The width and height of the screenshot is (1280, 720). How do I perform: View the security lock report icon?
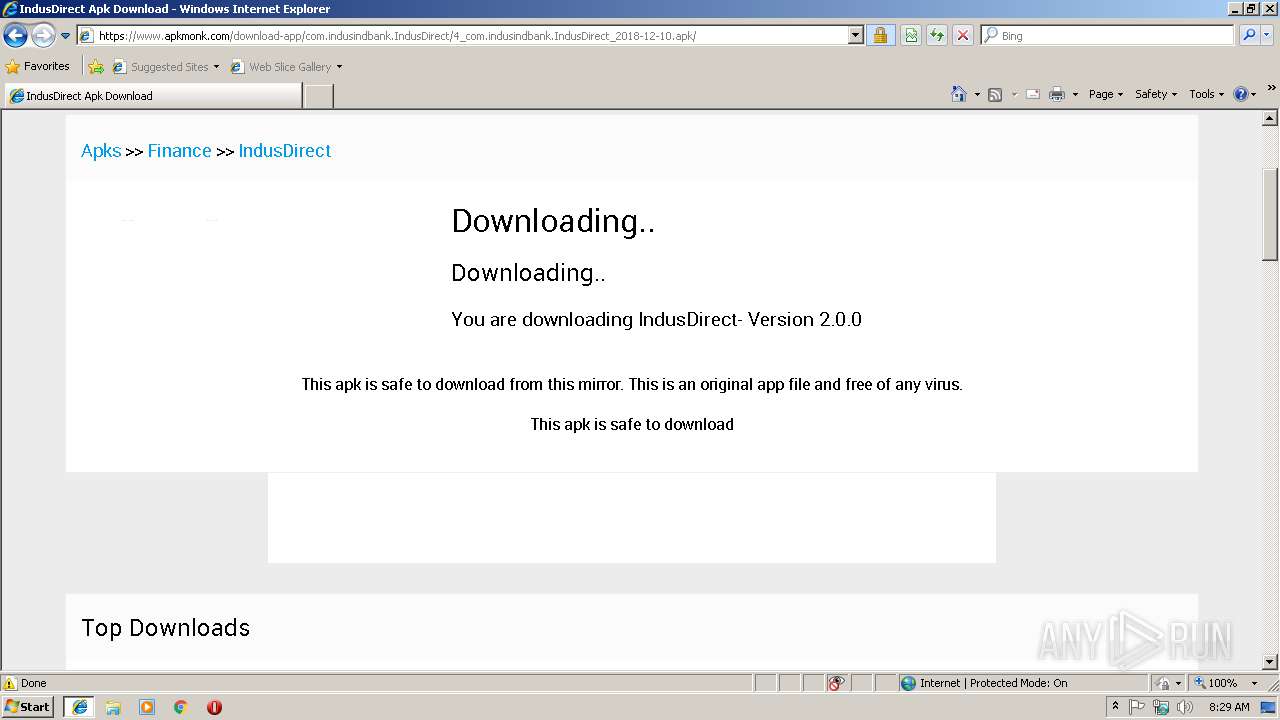[880, 35]
